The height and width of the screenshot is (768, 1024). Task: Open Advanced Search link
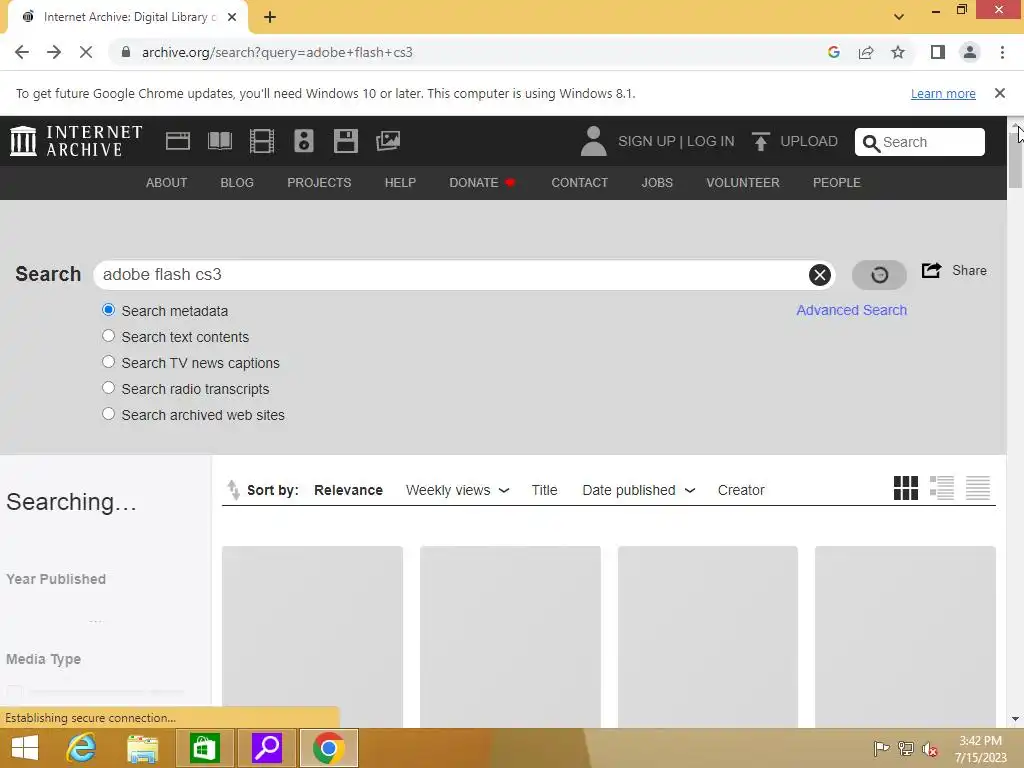[x=851, y=310]
